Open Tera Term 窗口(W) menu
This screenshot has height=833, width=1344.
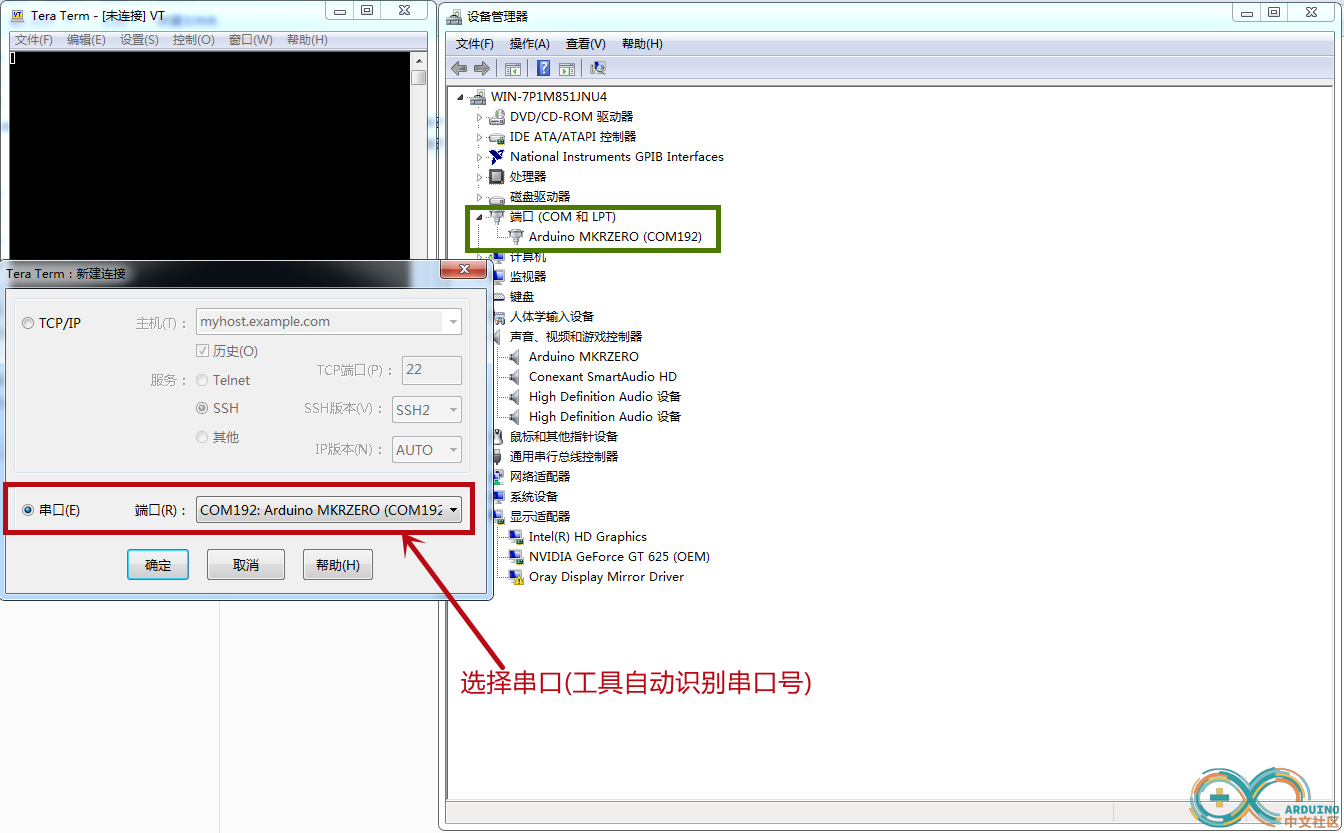click(x=250, y=40)
